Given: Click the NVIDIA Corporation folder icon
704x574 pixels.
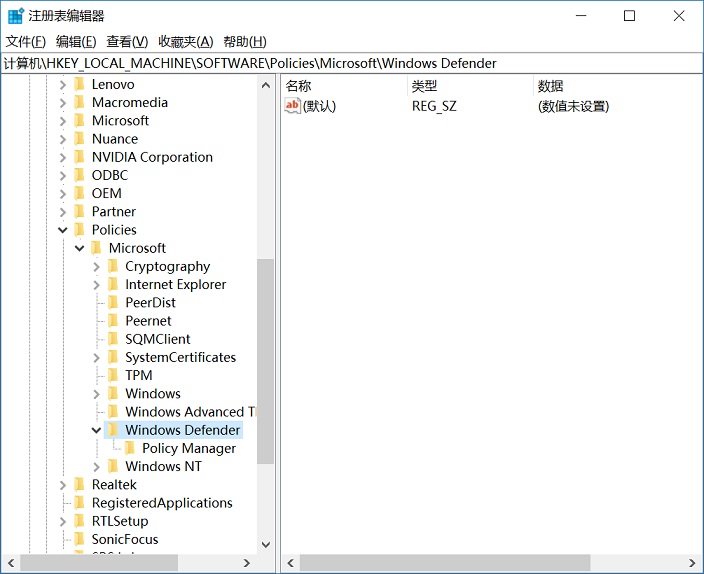Looking at the screenshot, I should tap(79, 157).
